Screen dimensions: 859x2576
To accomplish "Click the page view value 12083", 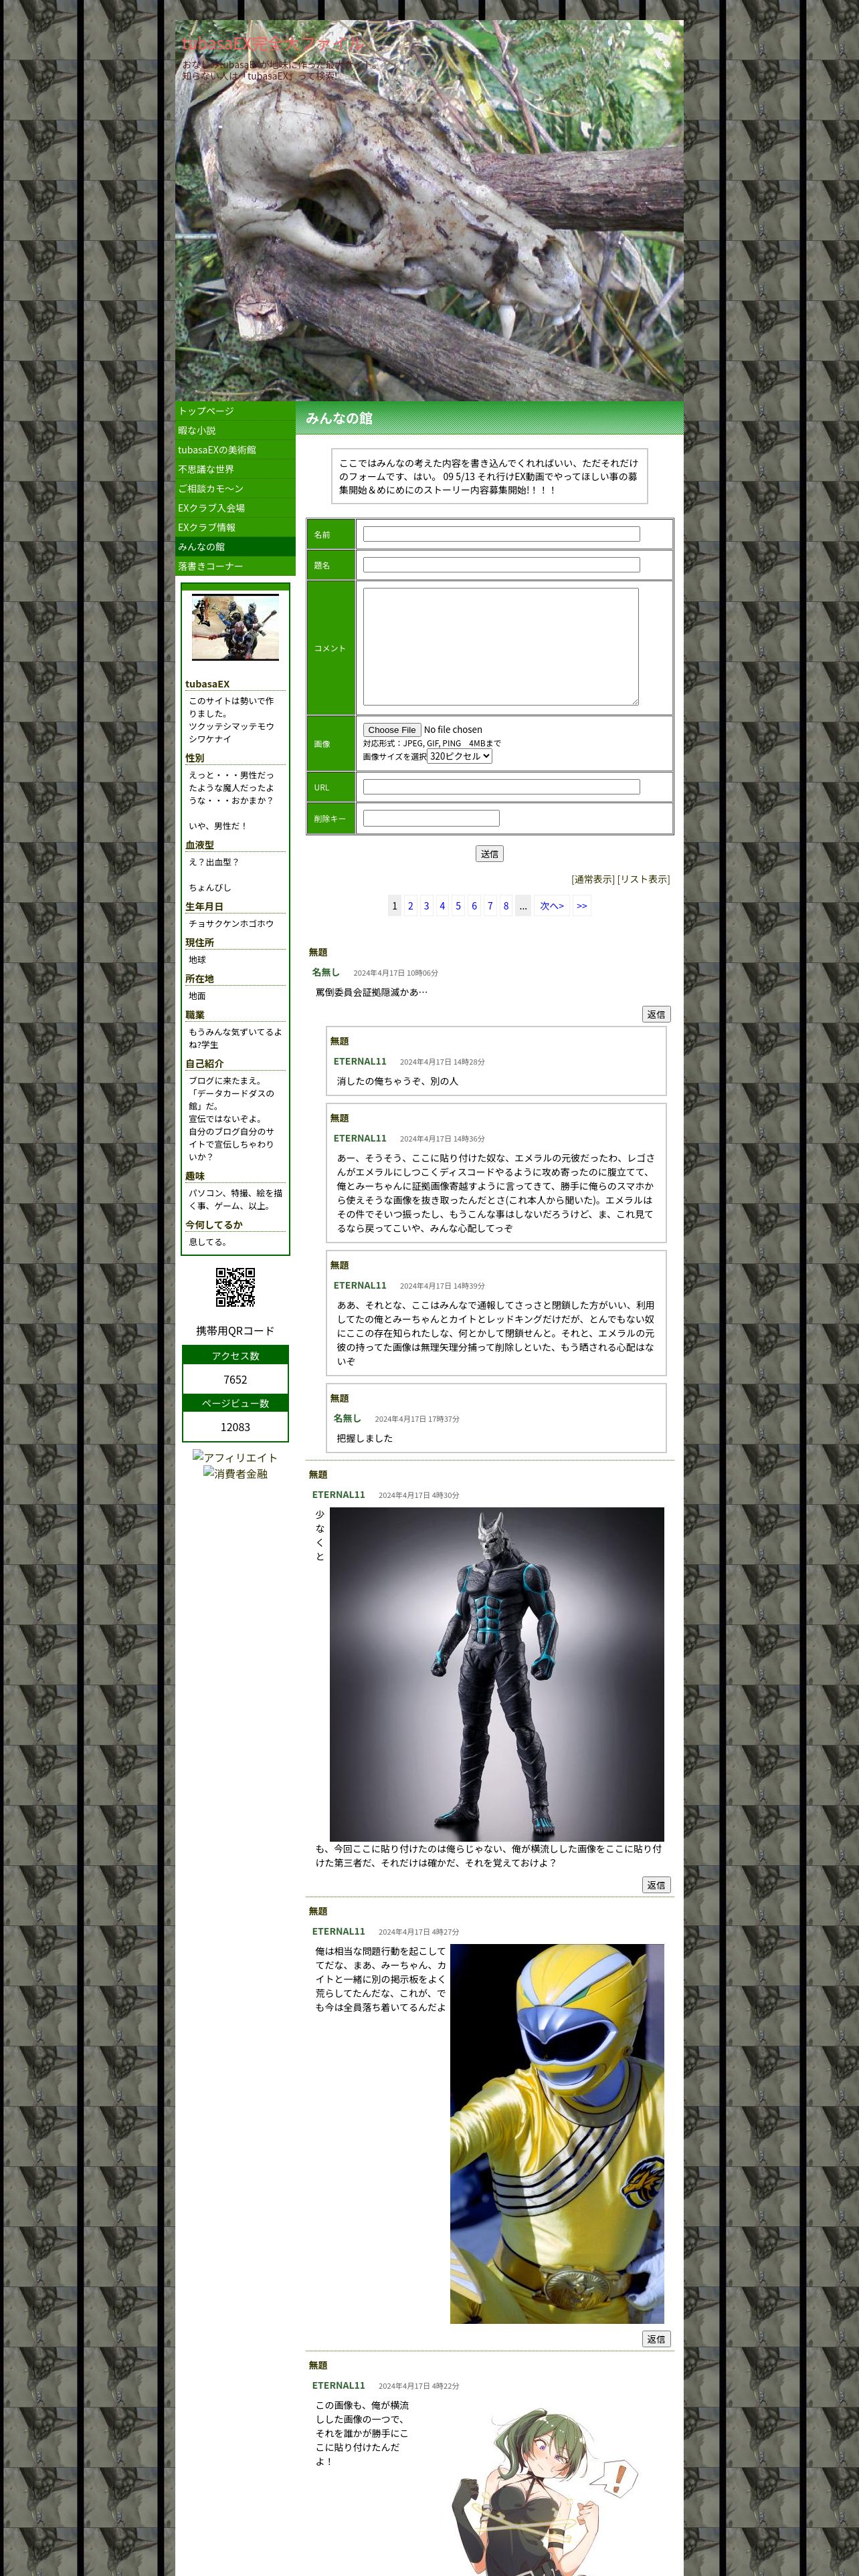I will click(235, 1427).
